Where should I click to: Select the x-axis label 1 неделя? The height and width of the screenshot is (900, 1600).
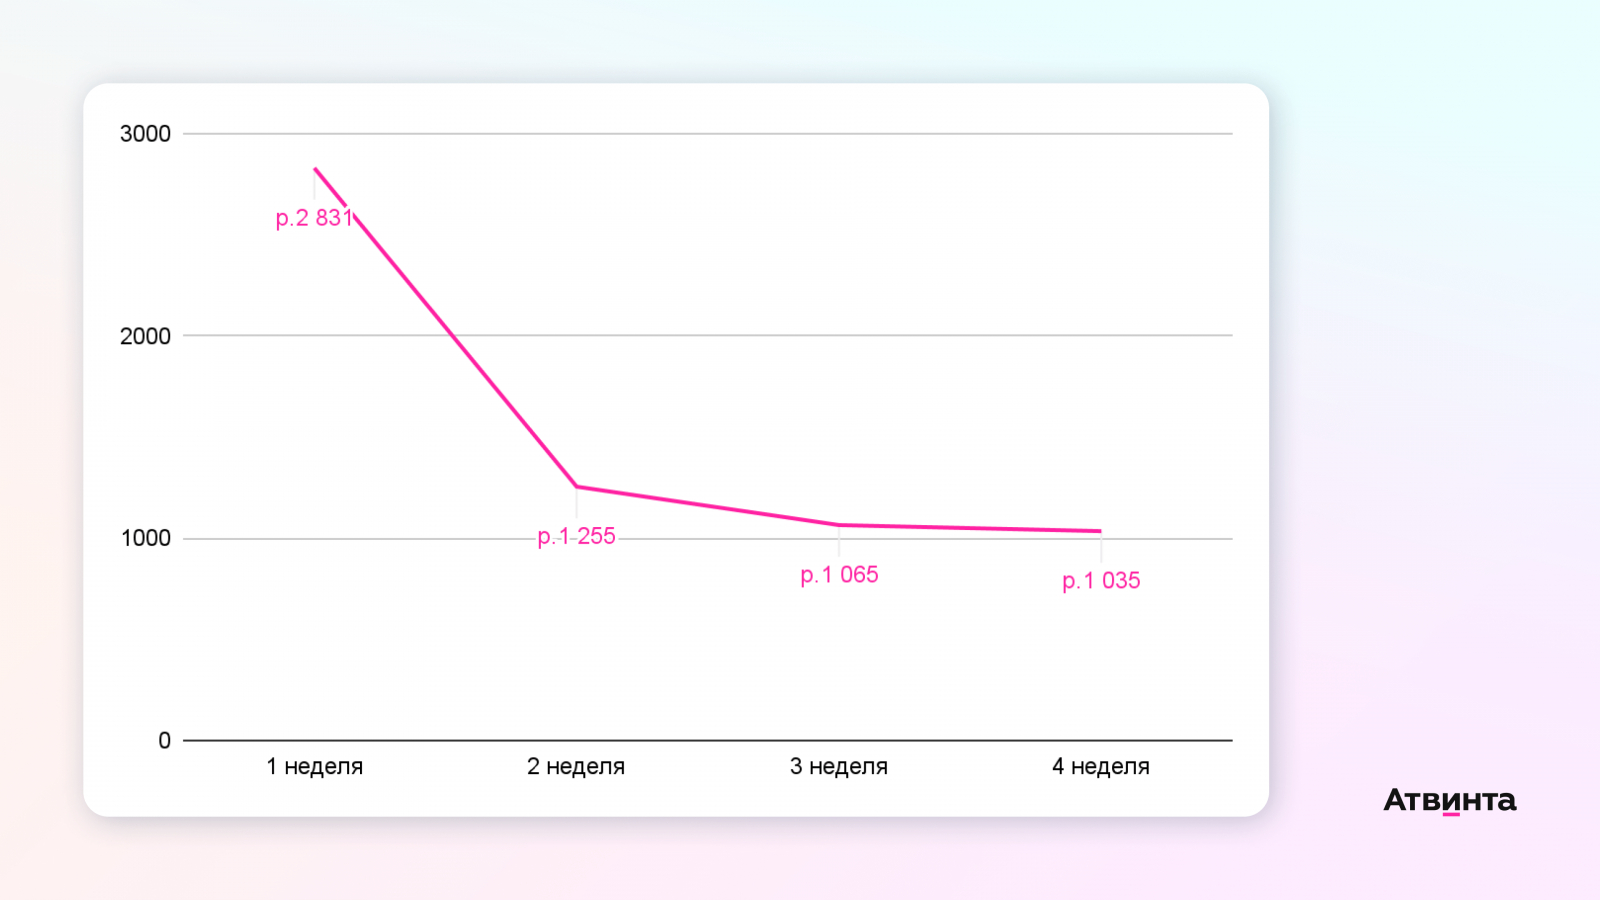(x=314, y=767)
